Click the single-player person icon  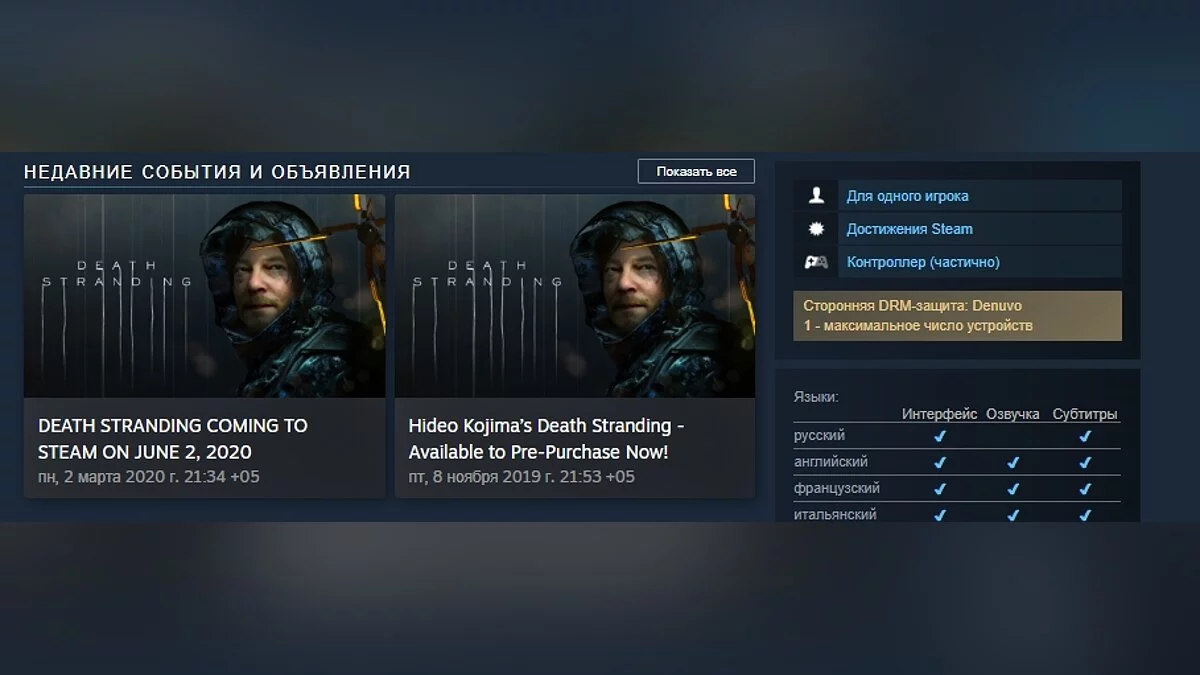(x=817, y=196)
